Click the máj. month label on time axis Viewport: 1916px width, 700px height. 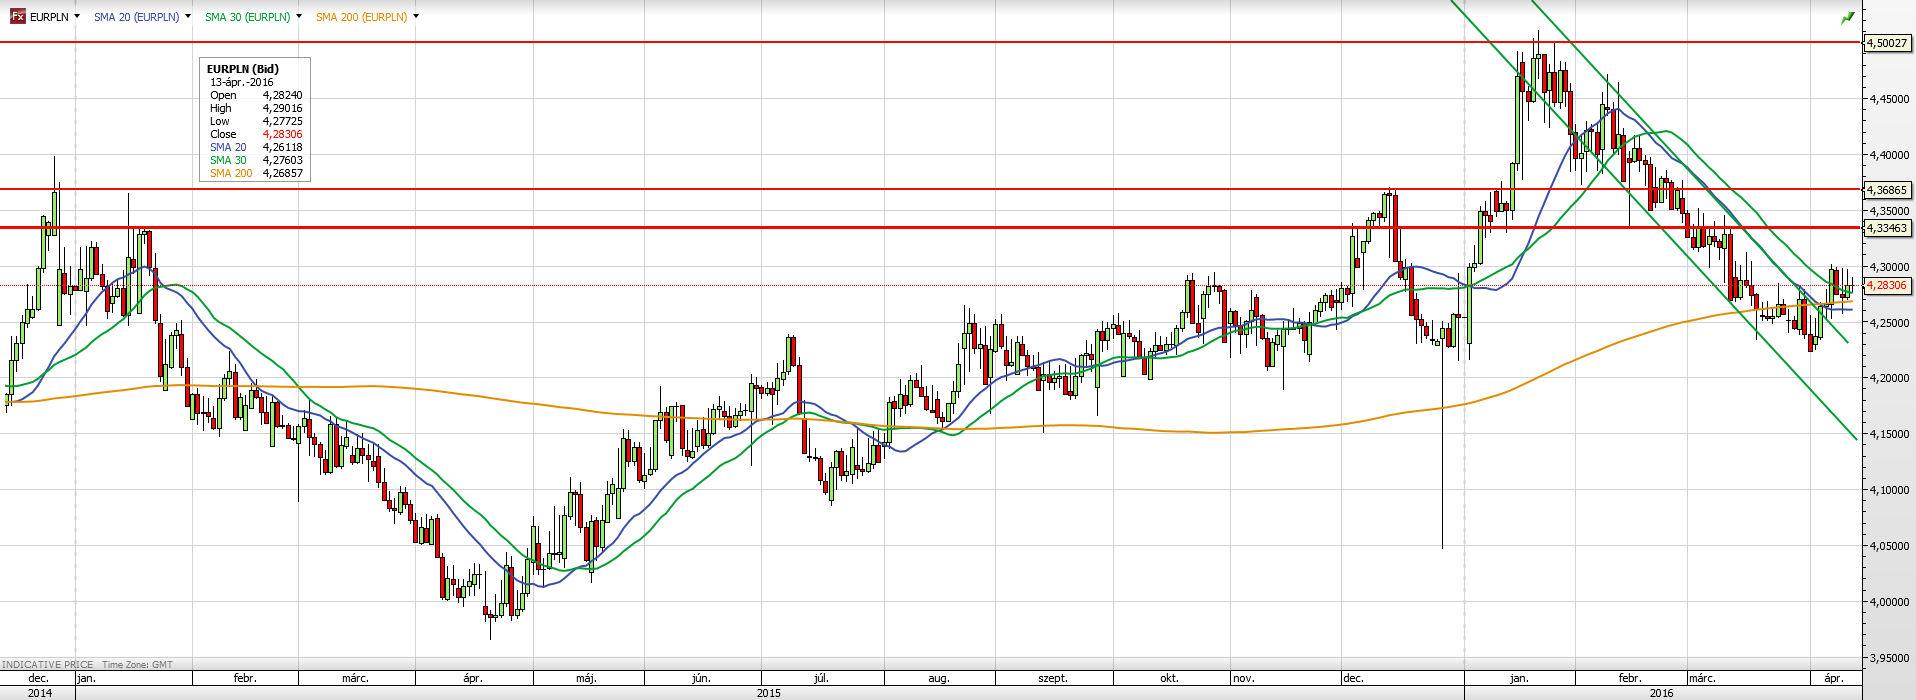pos(586,678)
